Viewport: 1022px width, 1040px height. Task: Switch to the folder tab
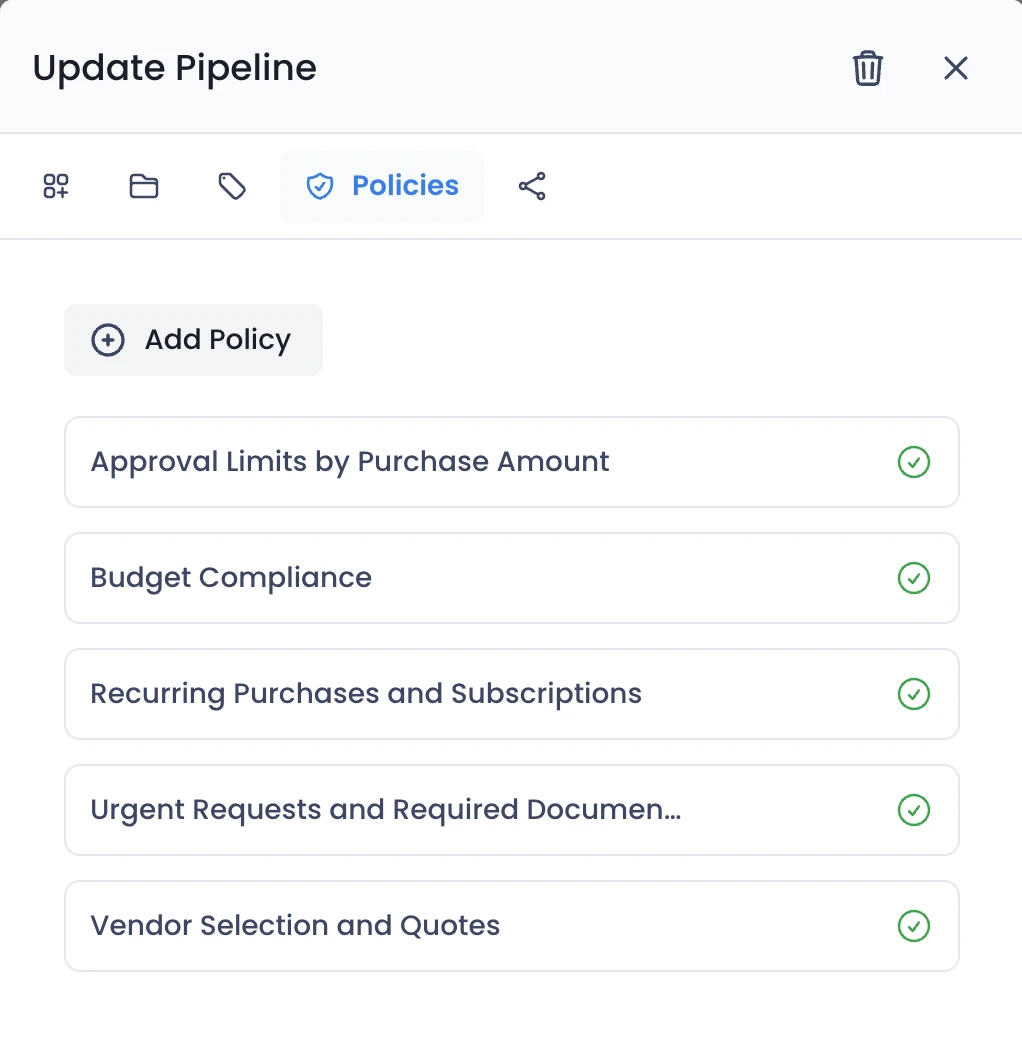(x=143, y=186)
